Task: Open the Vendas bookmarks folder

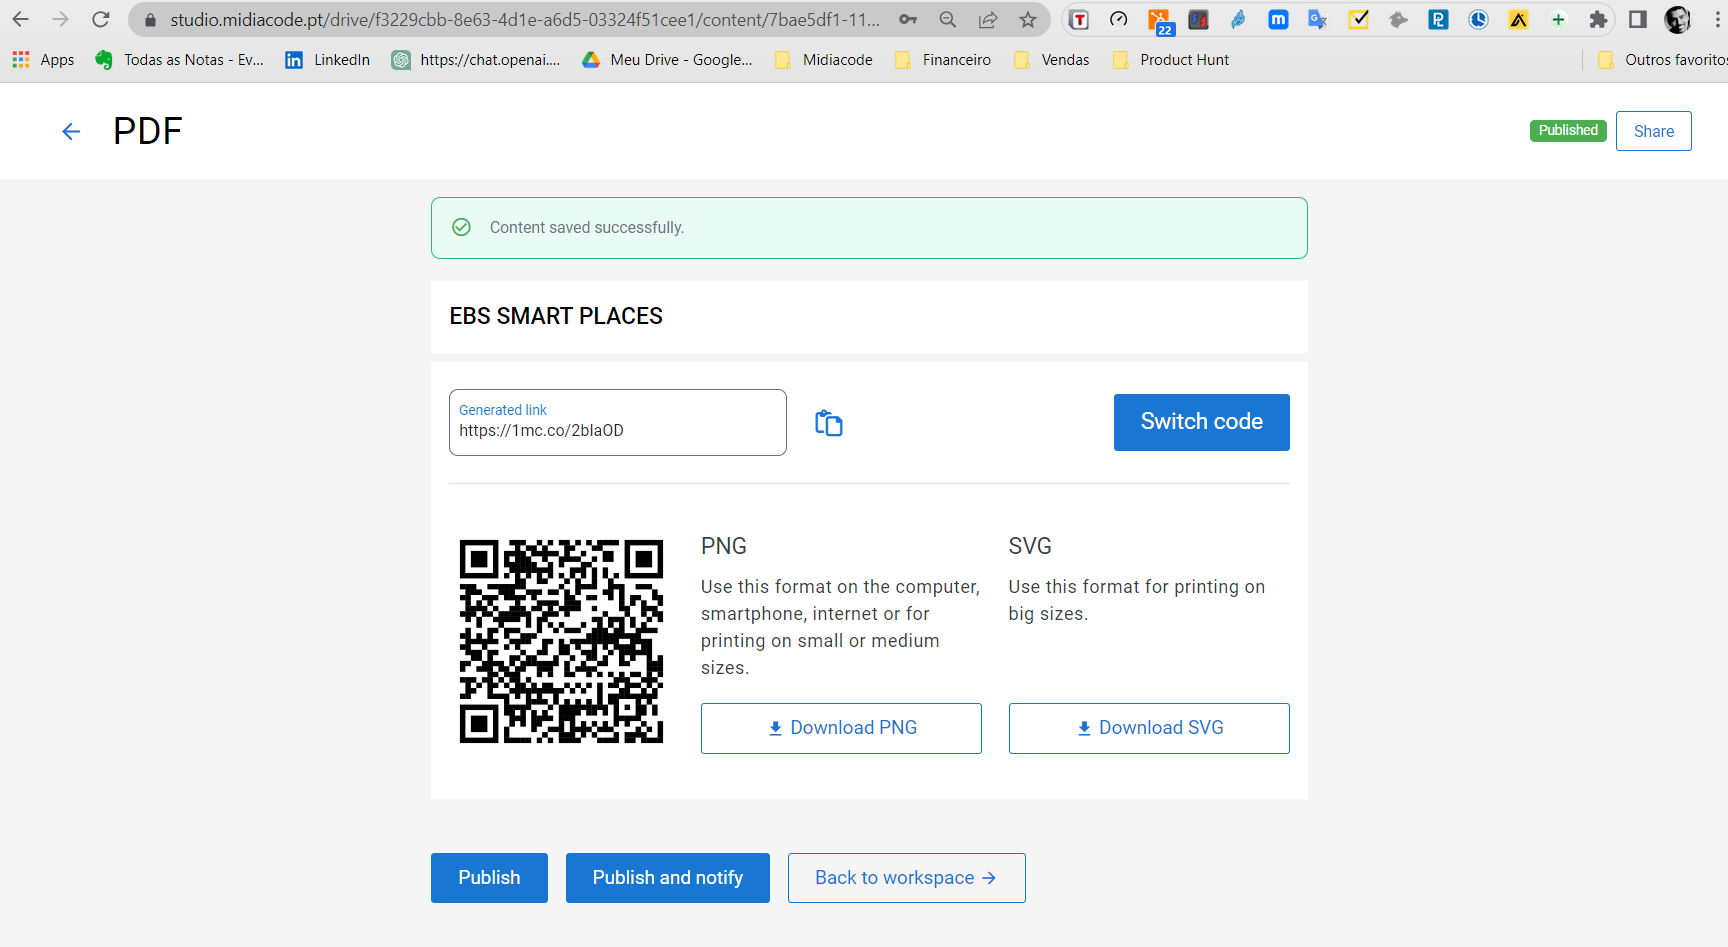Action: [x=1052, y=60]
